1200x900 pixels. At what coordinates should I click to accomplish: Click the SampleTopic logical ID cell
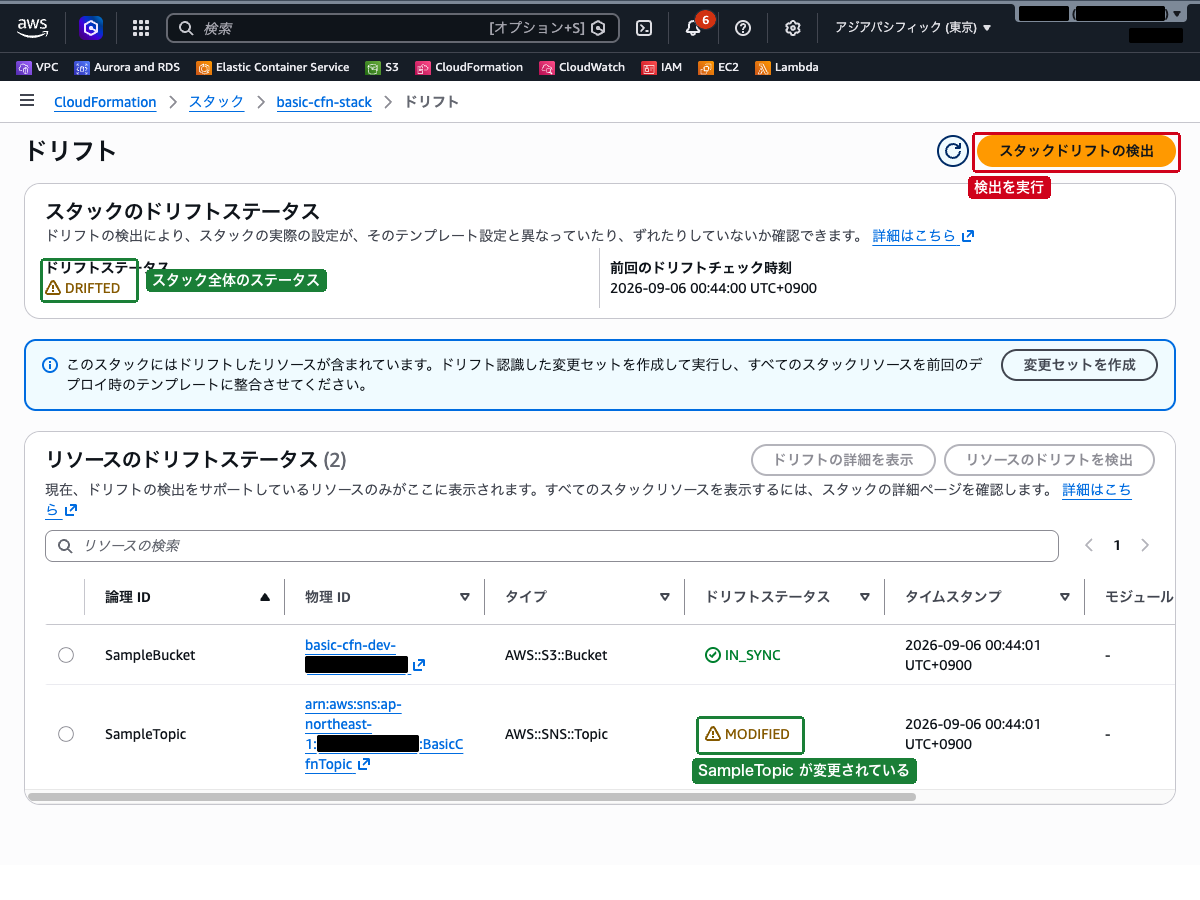(x=146, y=734)
